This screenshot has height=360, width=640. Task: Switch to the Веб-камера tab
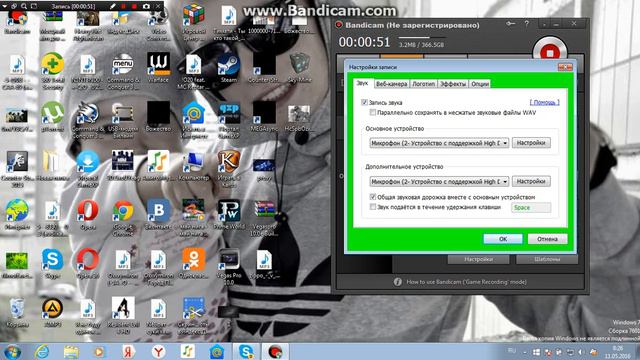point(391,84)
